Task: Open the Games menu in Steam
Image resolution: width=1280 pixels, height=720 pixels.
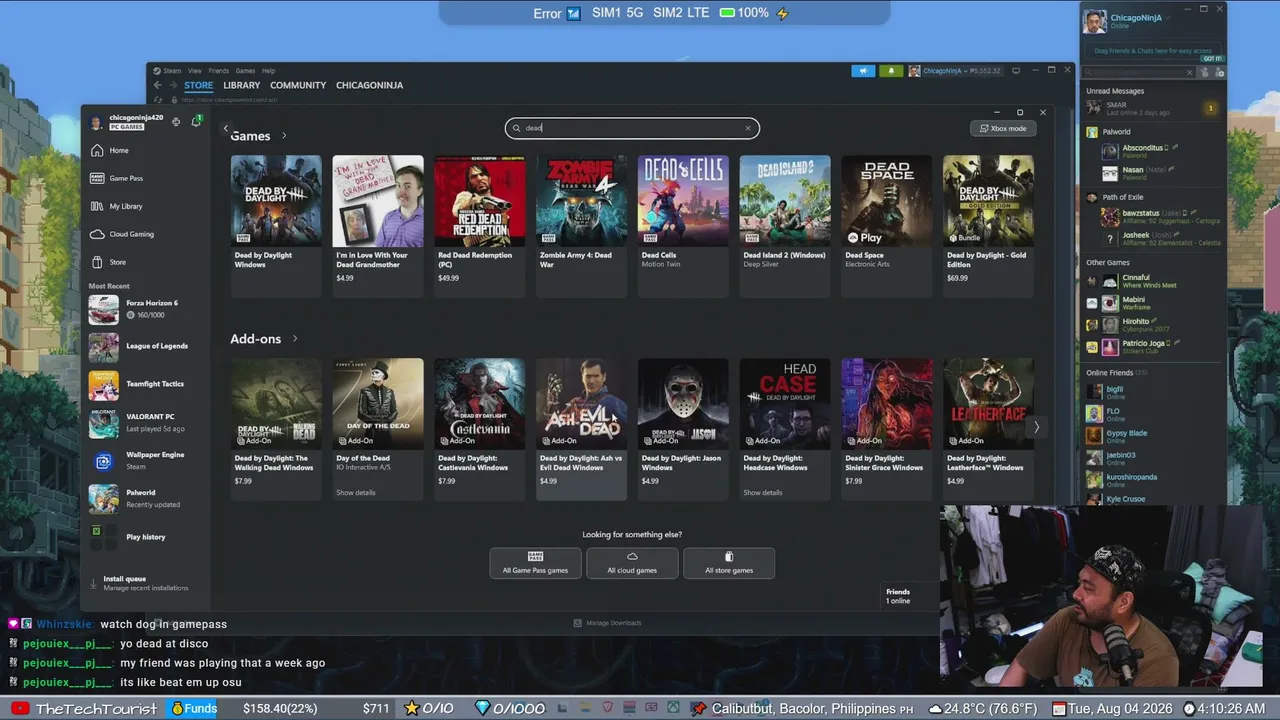Action: 245,71
